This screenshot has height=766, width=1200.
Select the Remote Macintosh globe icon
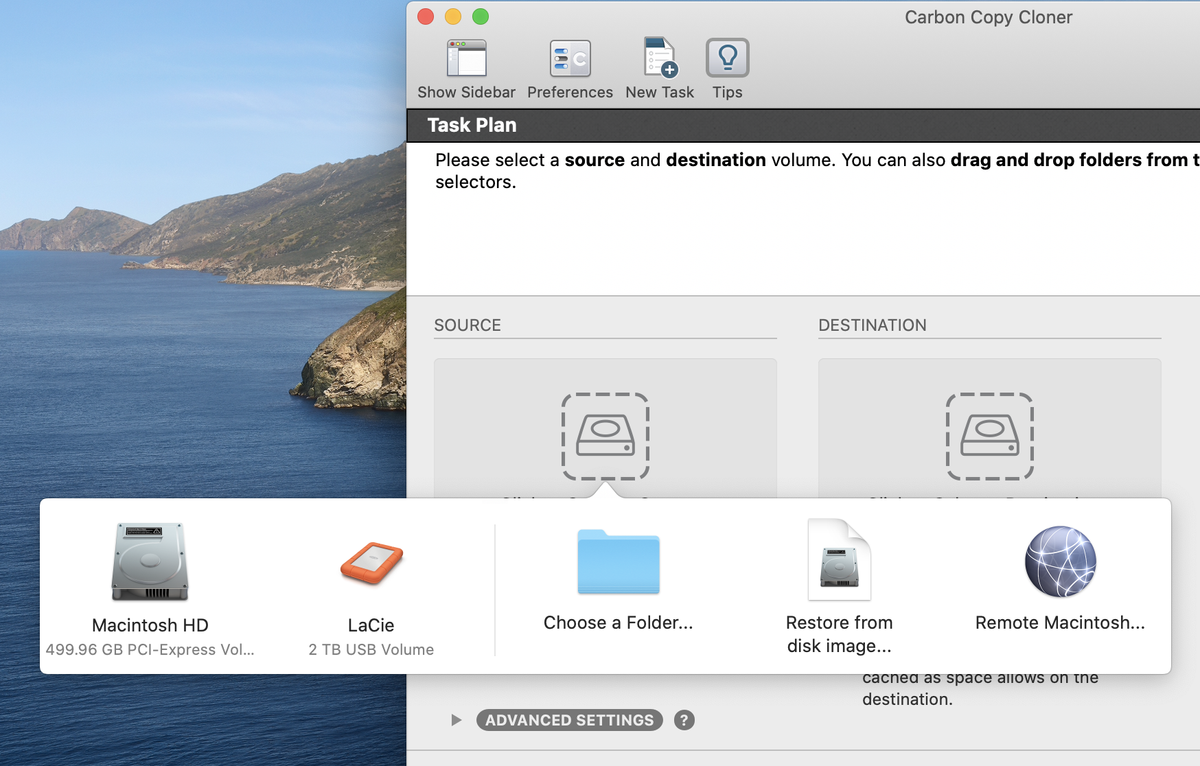click(1059, 560)
